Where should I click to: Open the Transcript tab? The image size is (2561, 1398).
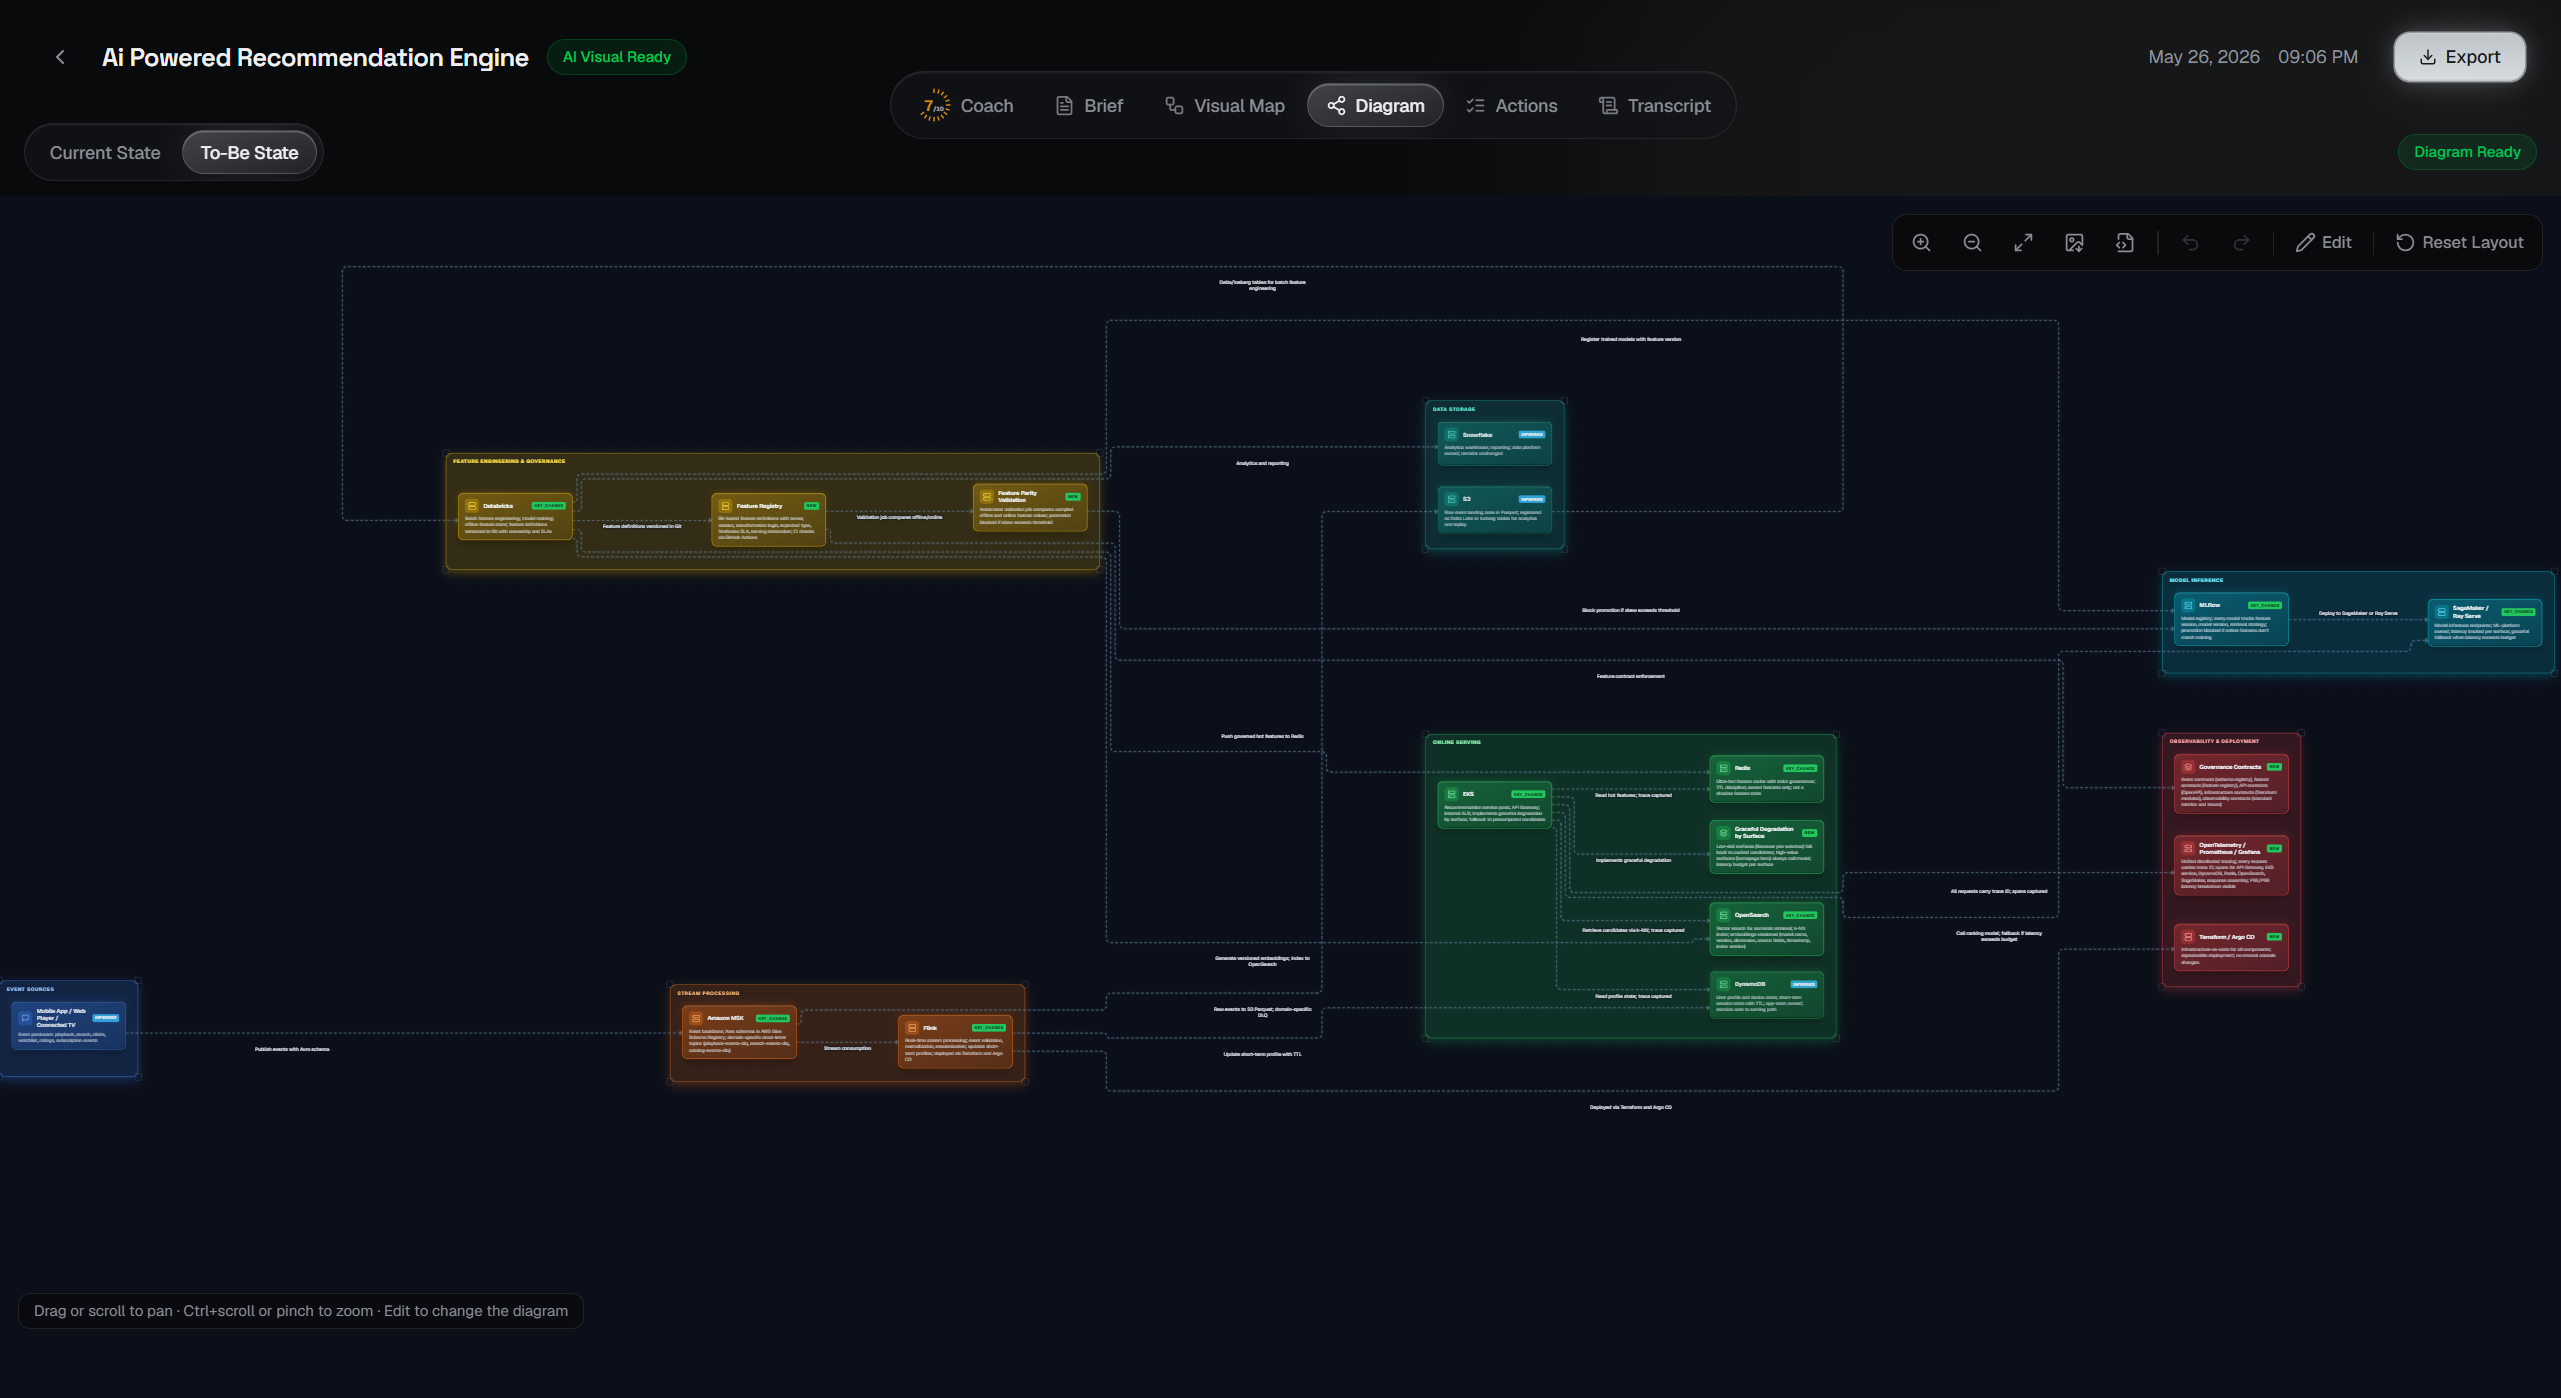coord(1654,106)
